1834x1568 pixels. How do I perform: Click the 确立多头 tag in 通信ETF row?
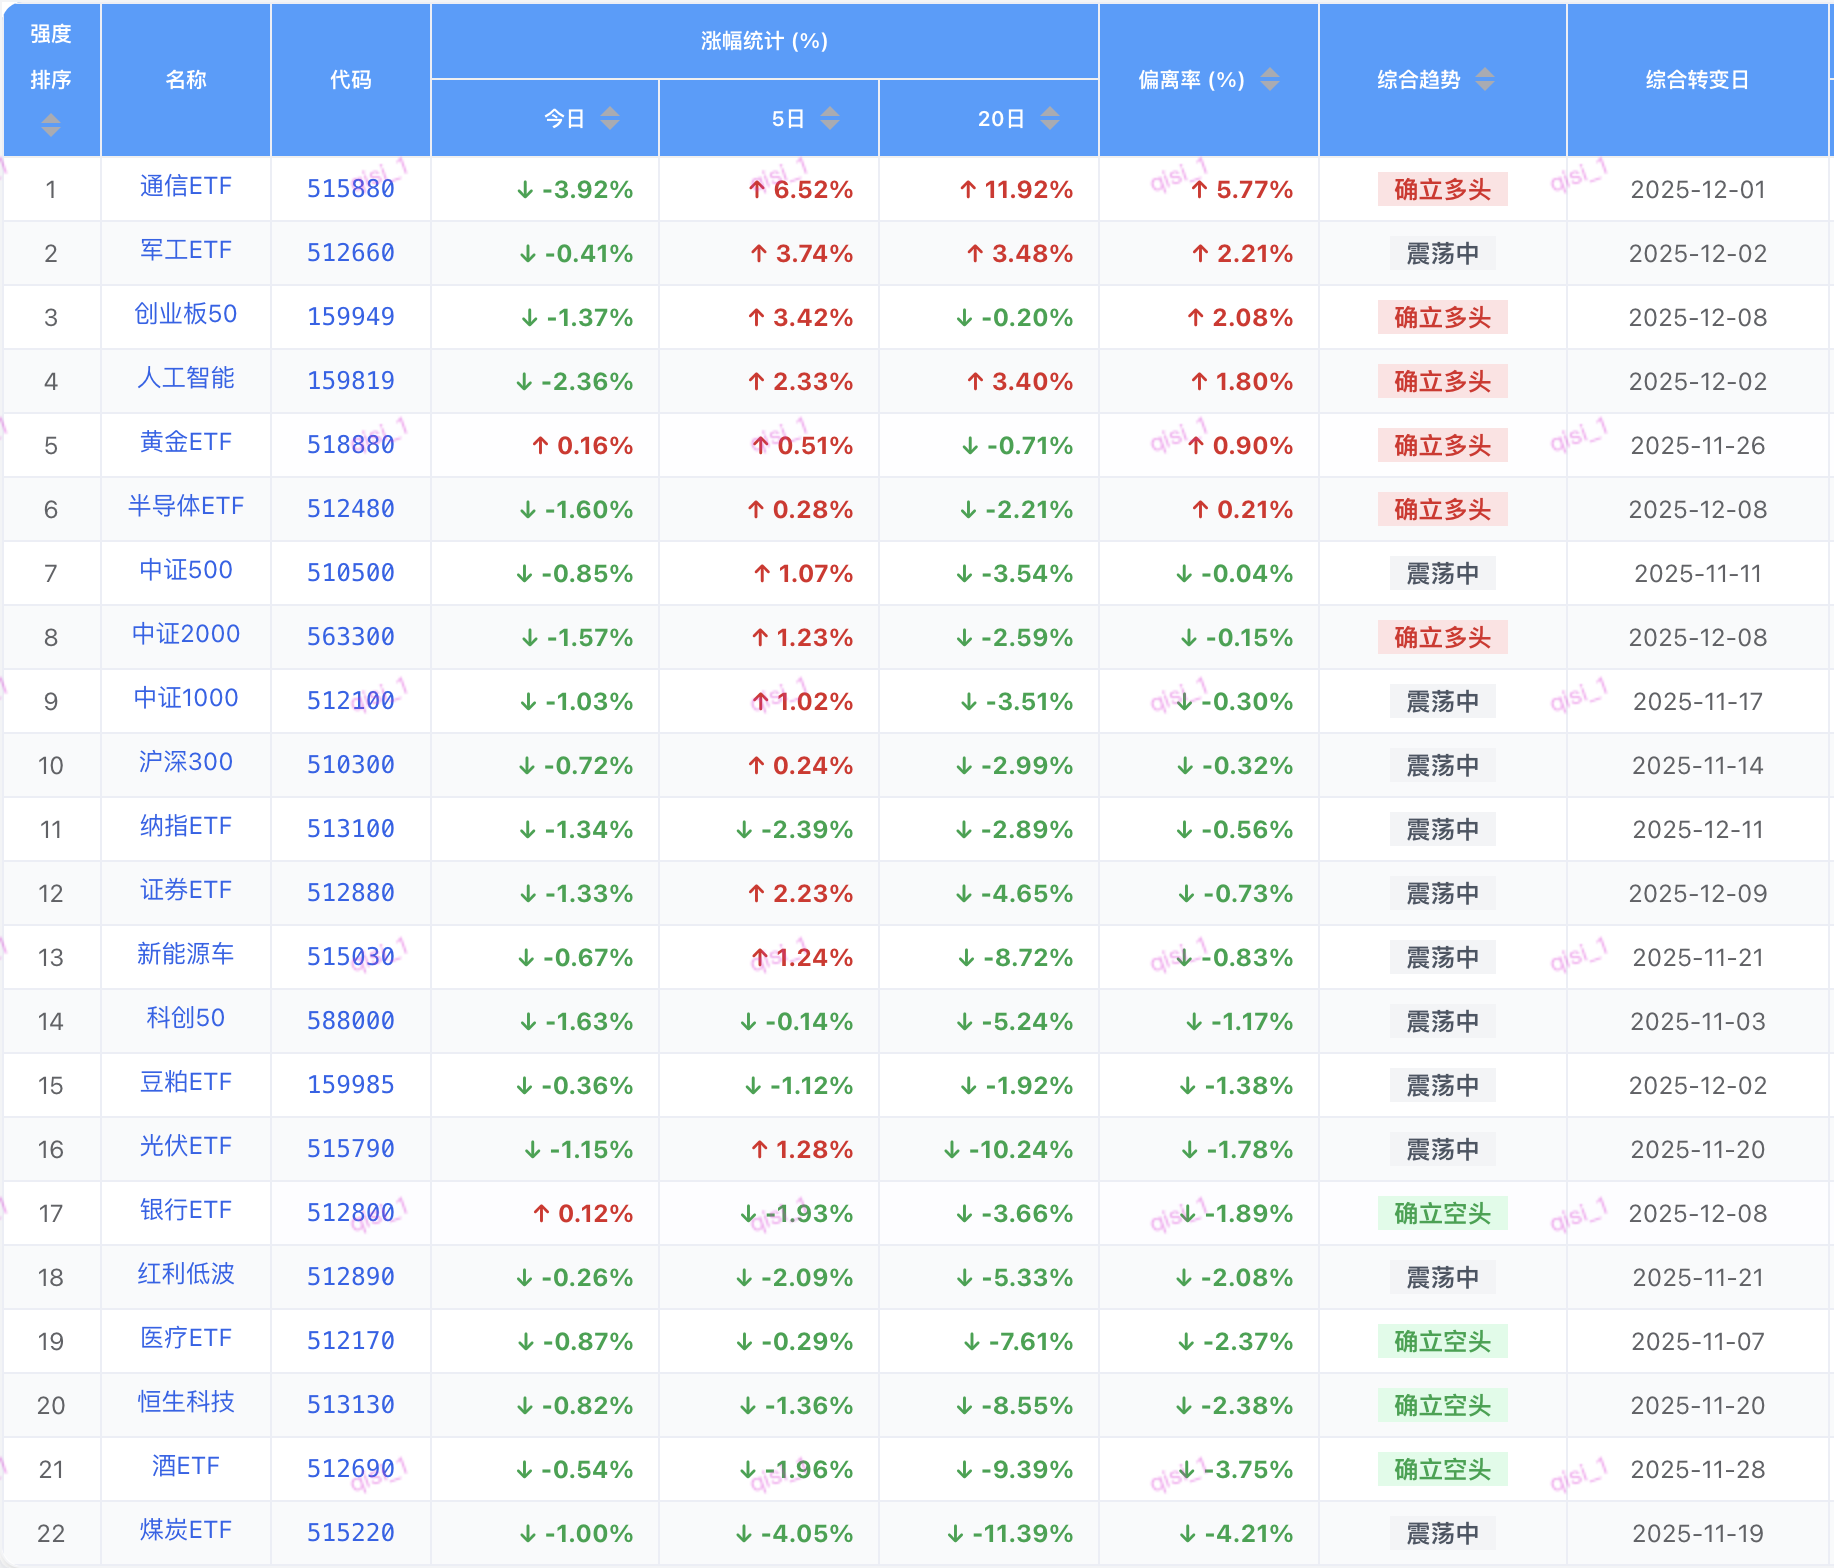(x=1442, y=189)
